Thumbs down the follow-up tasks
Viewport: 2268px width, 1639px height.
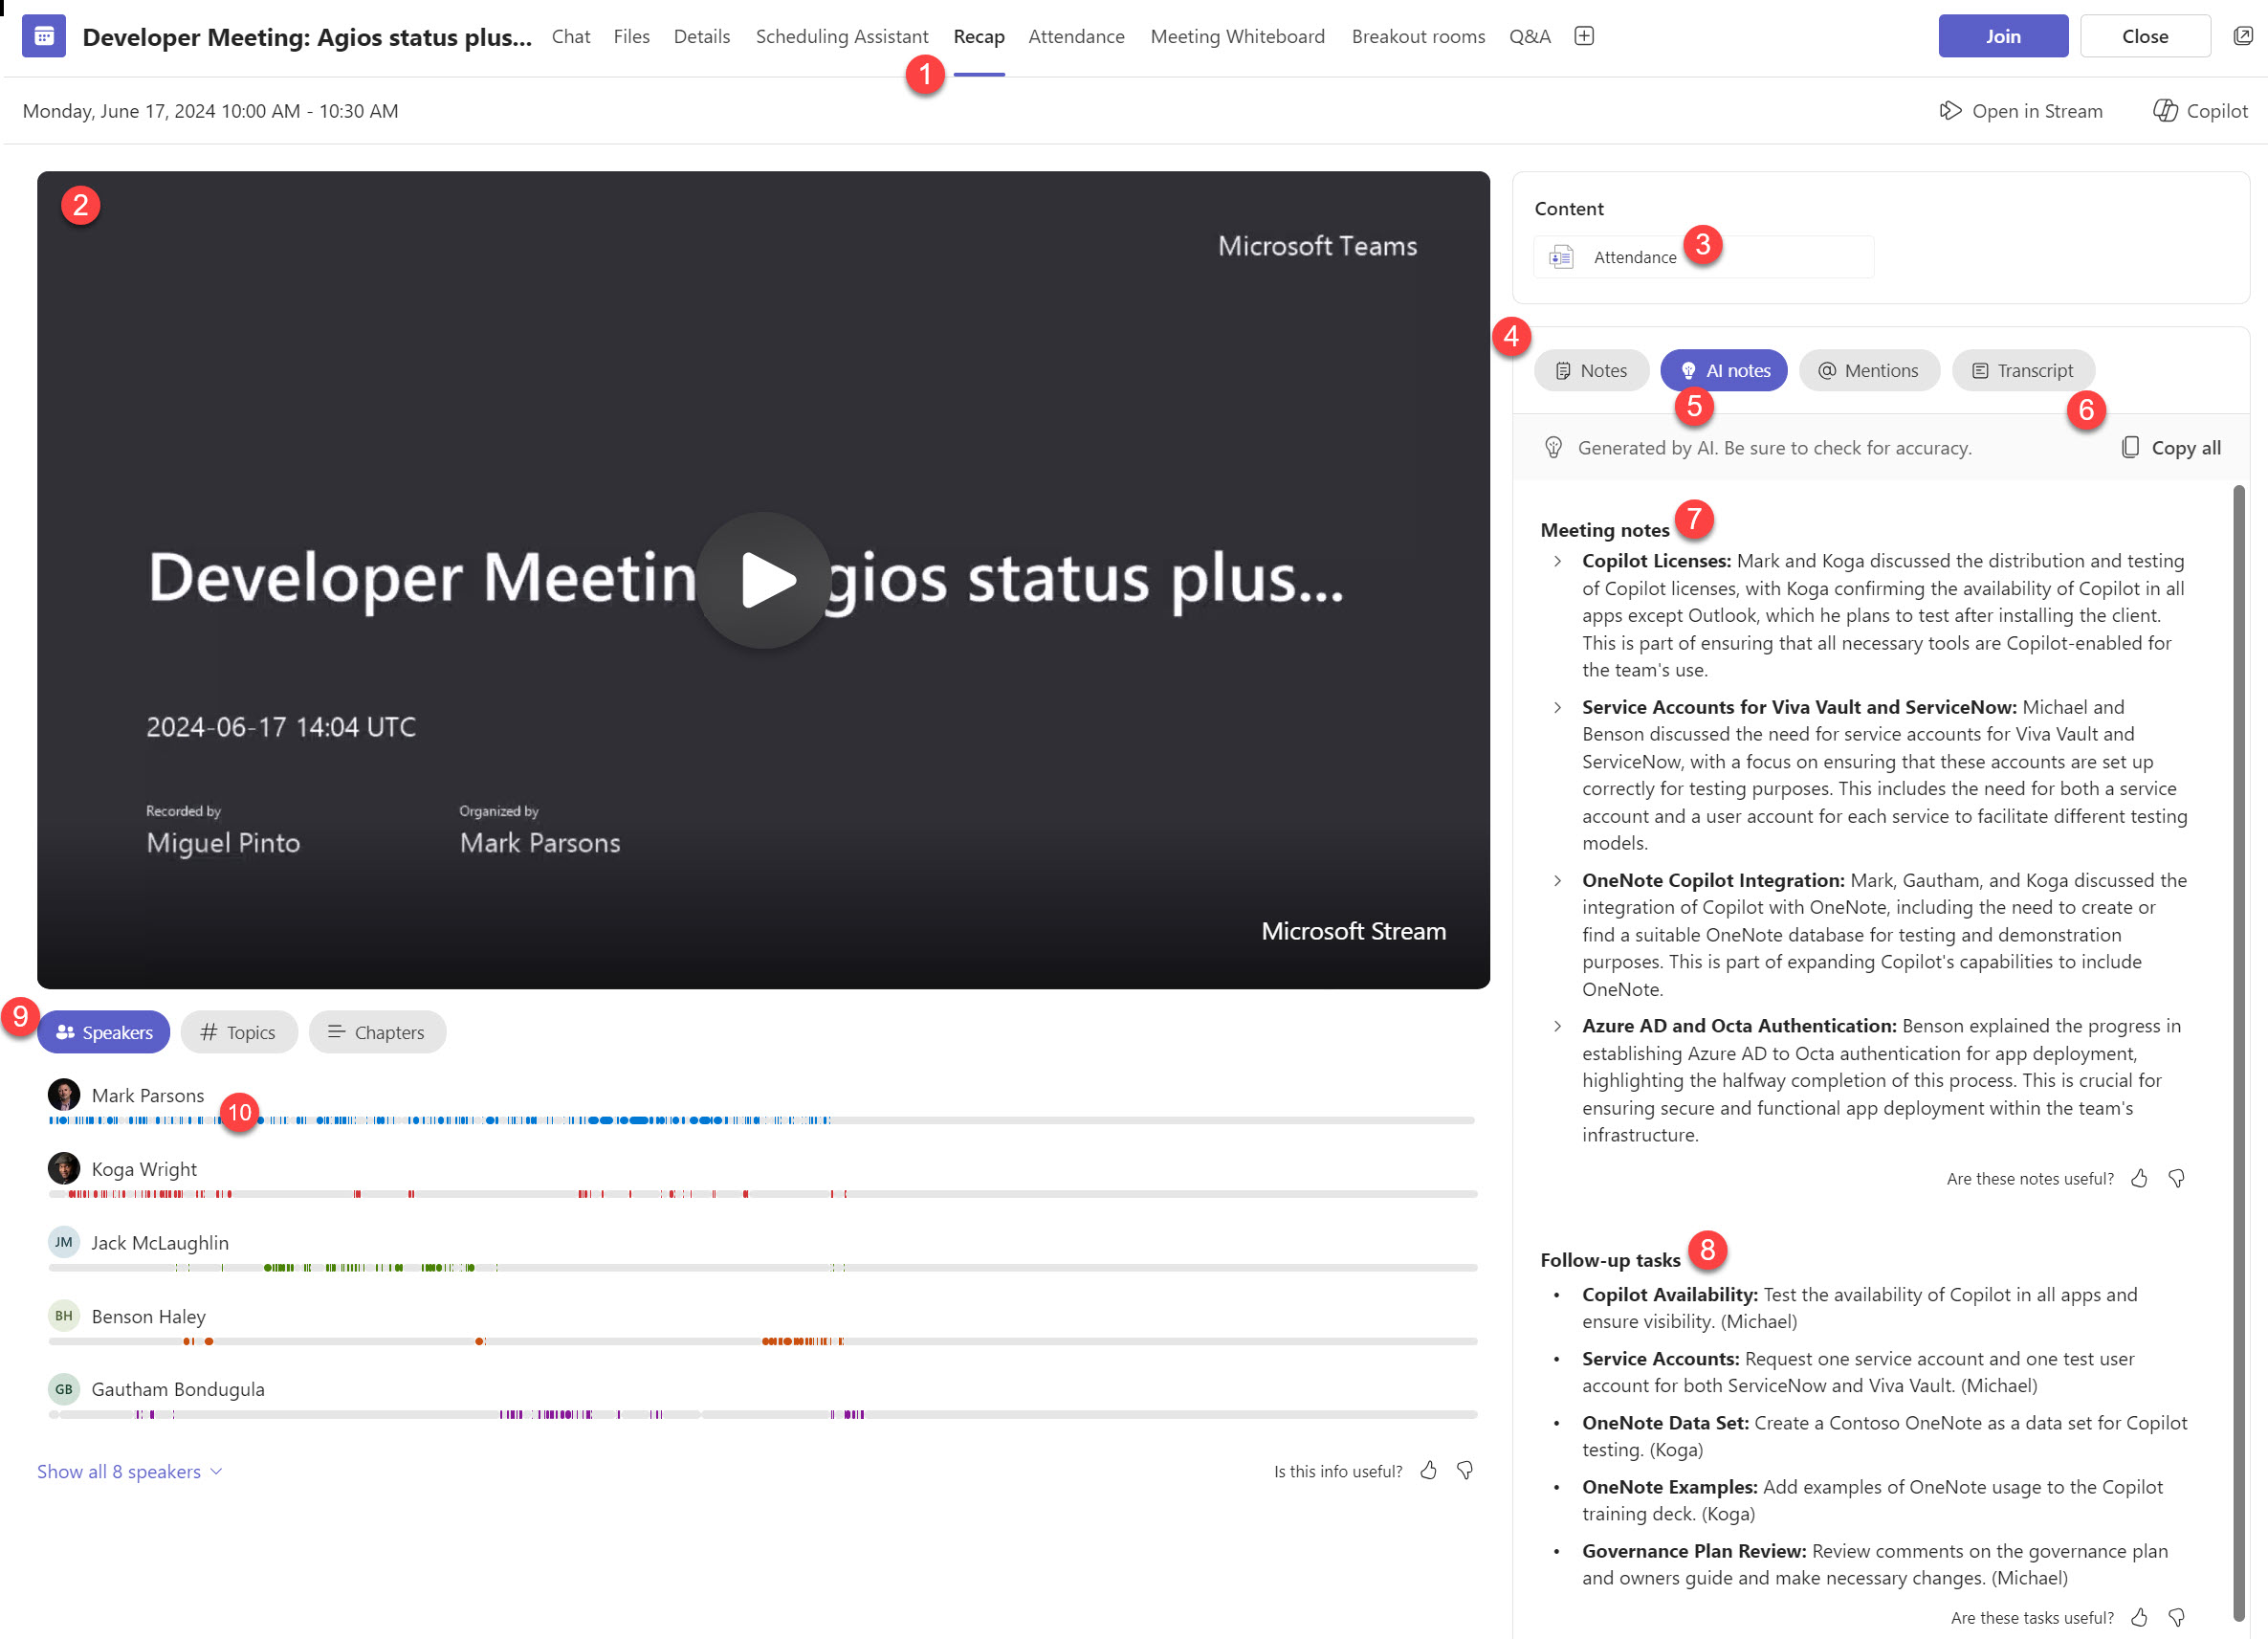click(2175, 1617)
